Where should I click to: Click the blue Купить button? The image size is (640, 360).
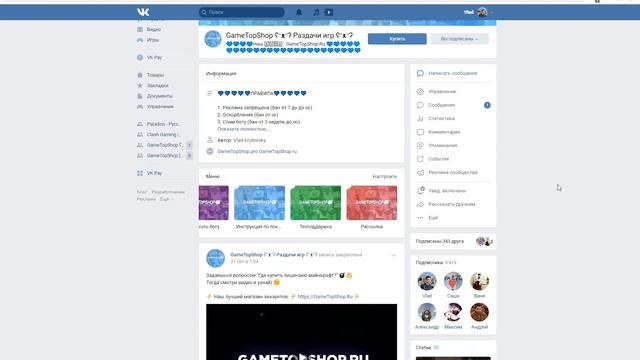pyautogui.click(x=397, y=39)
